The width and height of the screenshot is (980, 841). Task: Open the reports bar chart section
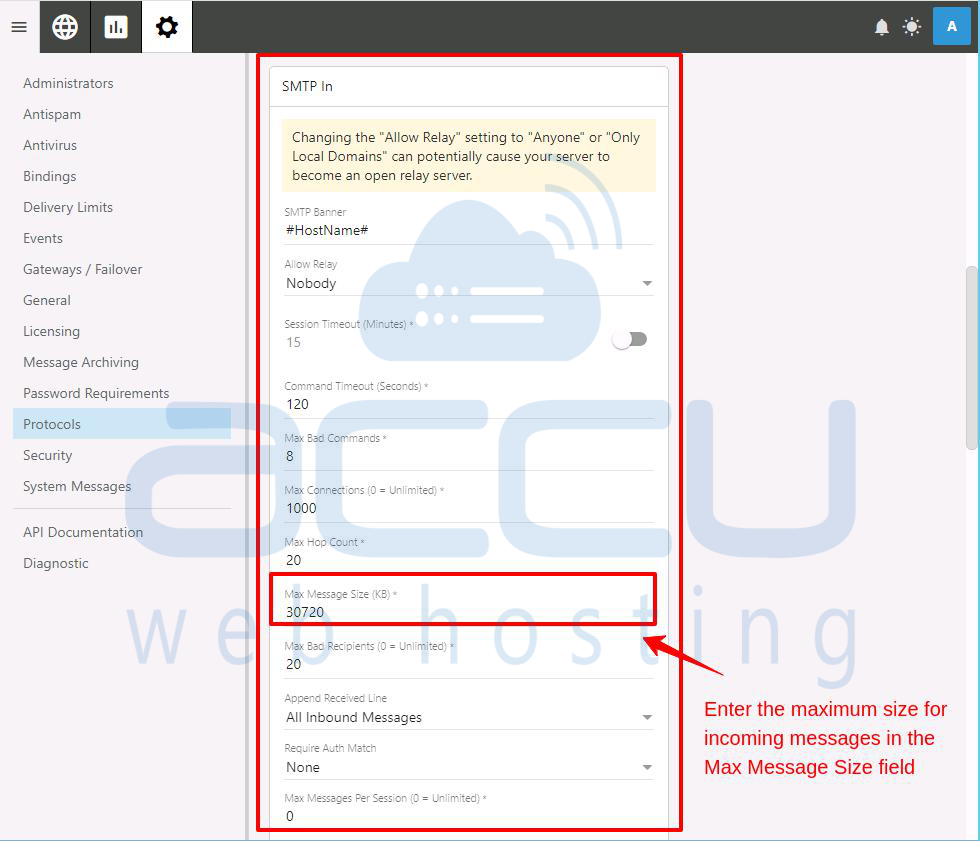116,27
